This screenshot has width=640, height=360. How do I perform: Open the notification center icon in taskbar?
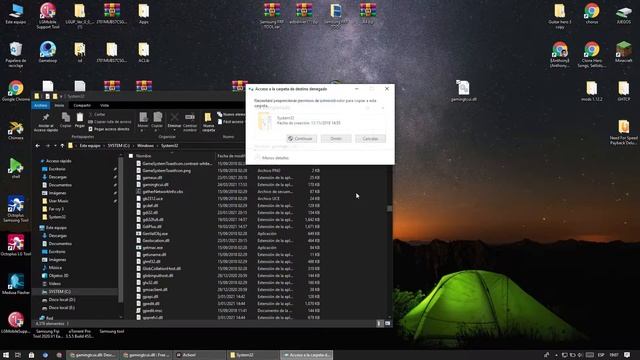click(x=627, y=355)
